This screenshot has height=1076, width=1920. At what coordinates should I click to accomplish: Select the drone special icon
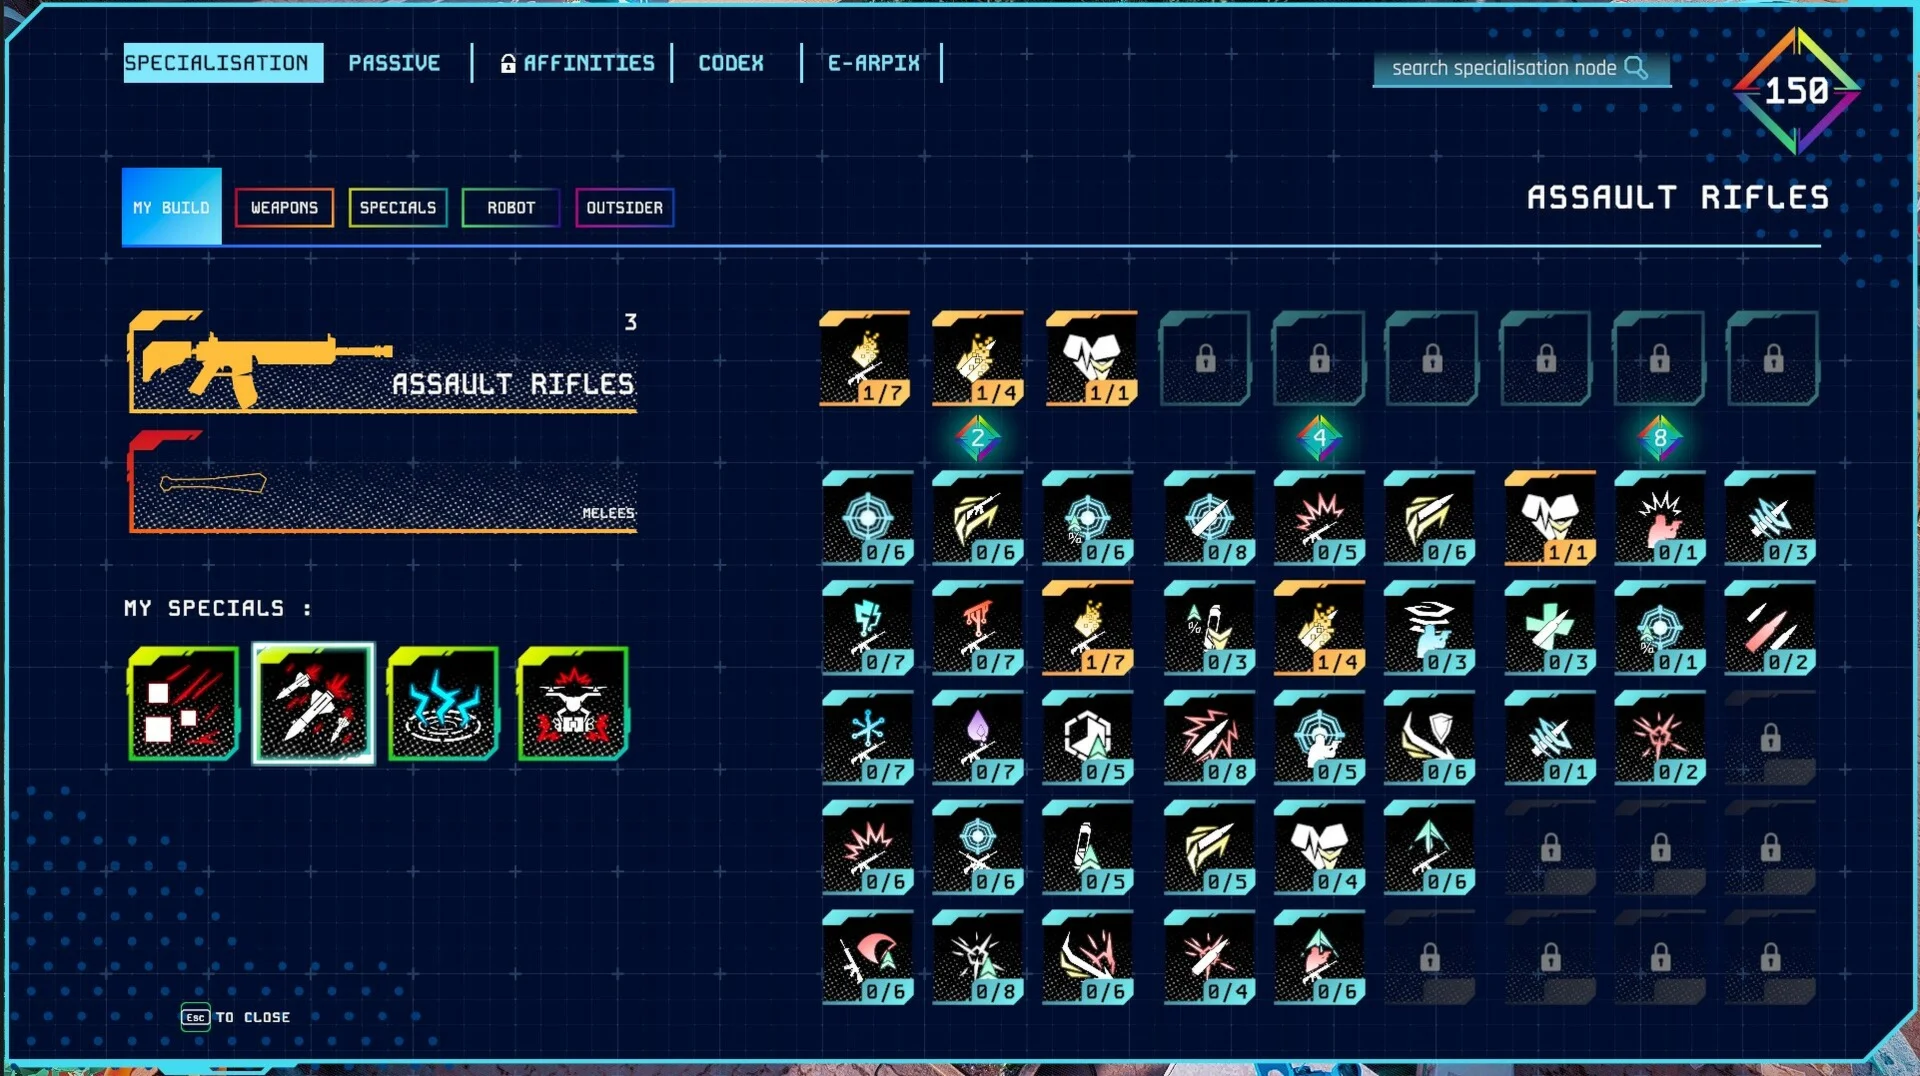573,704
